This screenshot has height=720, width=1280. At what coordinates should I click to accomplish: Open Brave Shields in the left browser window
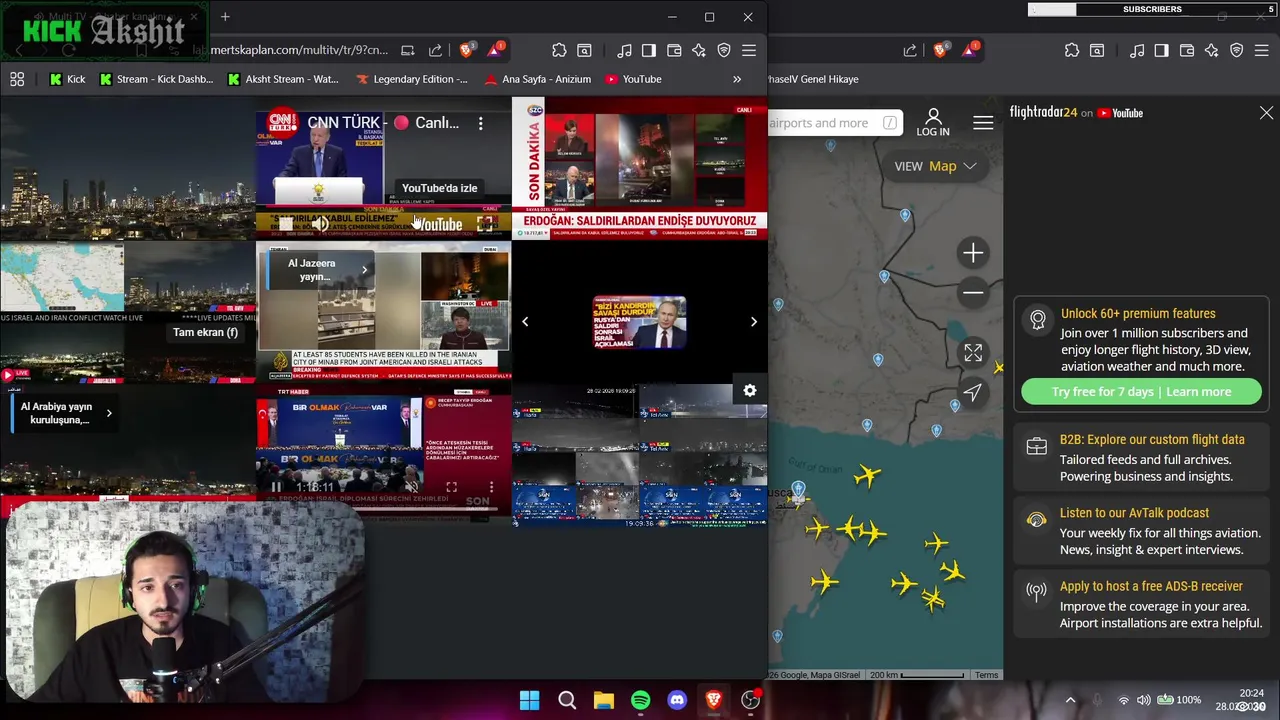click(466, 50)
